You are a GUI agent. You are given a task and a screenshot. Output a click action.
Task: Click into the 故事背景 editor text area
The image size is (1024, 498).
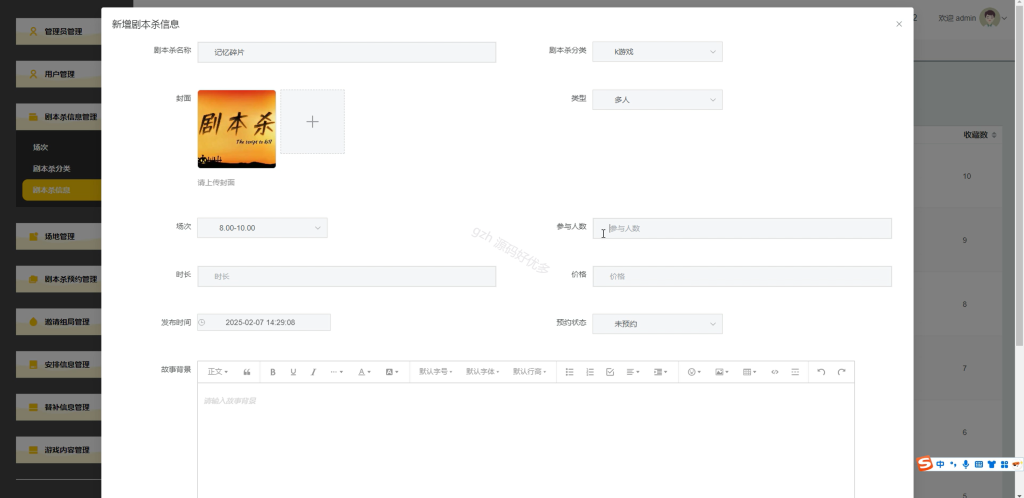point(526,441)
